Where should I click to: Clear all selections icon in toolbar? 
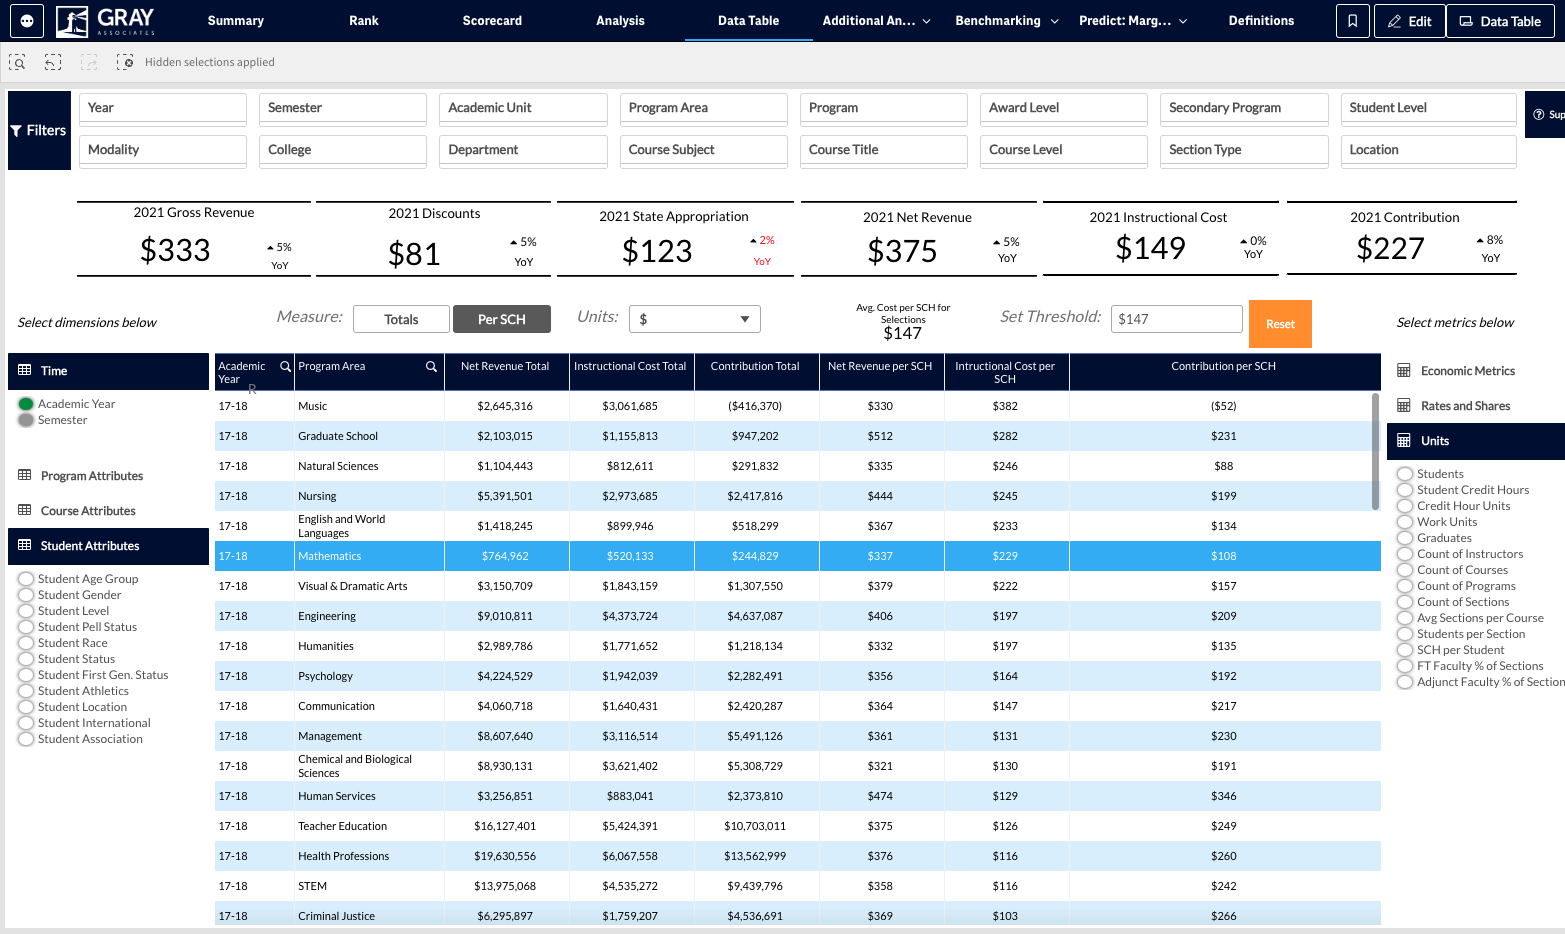[x=125, y=62]
